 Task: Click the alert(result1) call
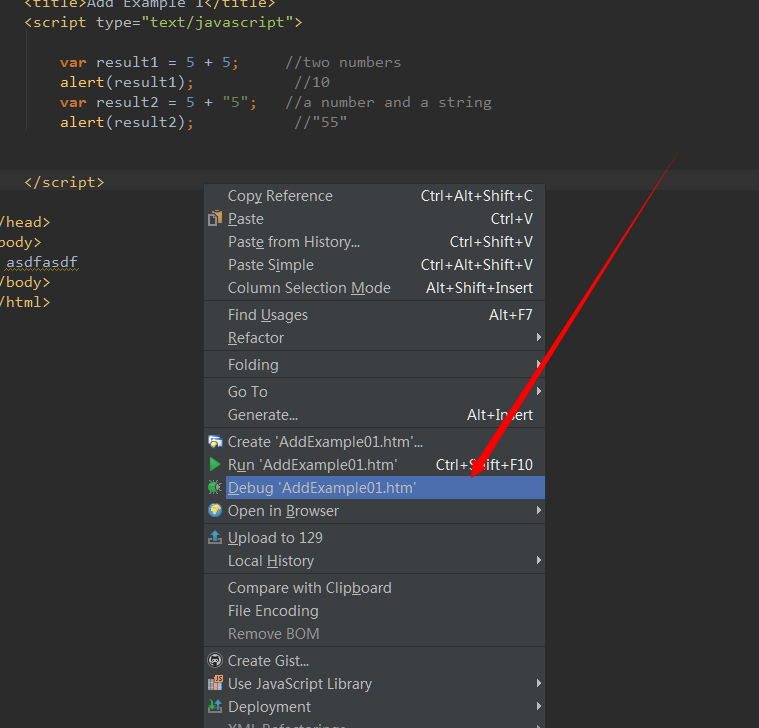click(x=127, y=82)
